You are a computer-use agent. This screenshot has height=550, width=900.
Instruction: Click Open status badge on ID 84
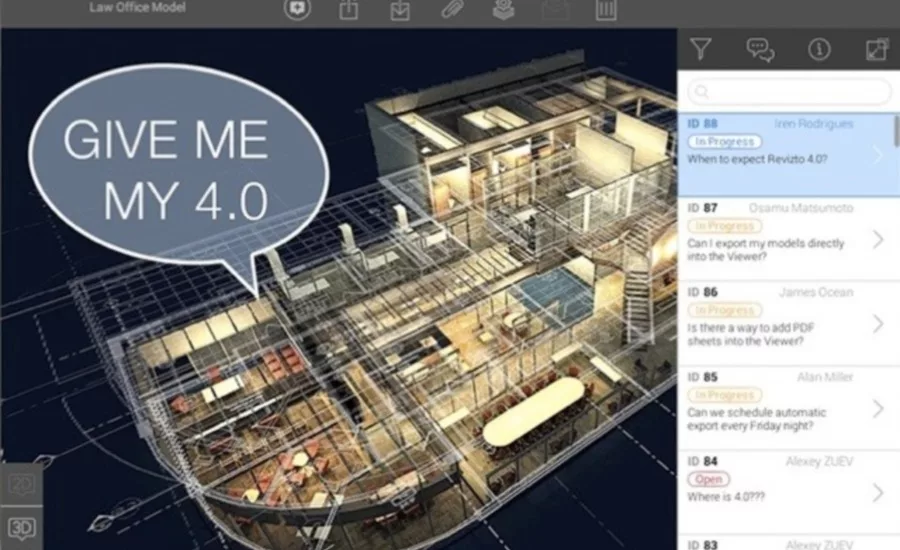(709, 479)
